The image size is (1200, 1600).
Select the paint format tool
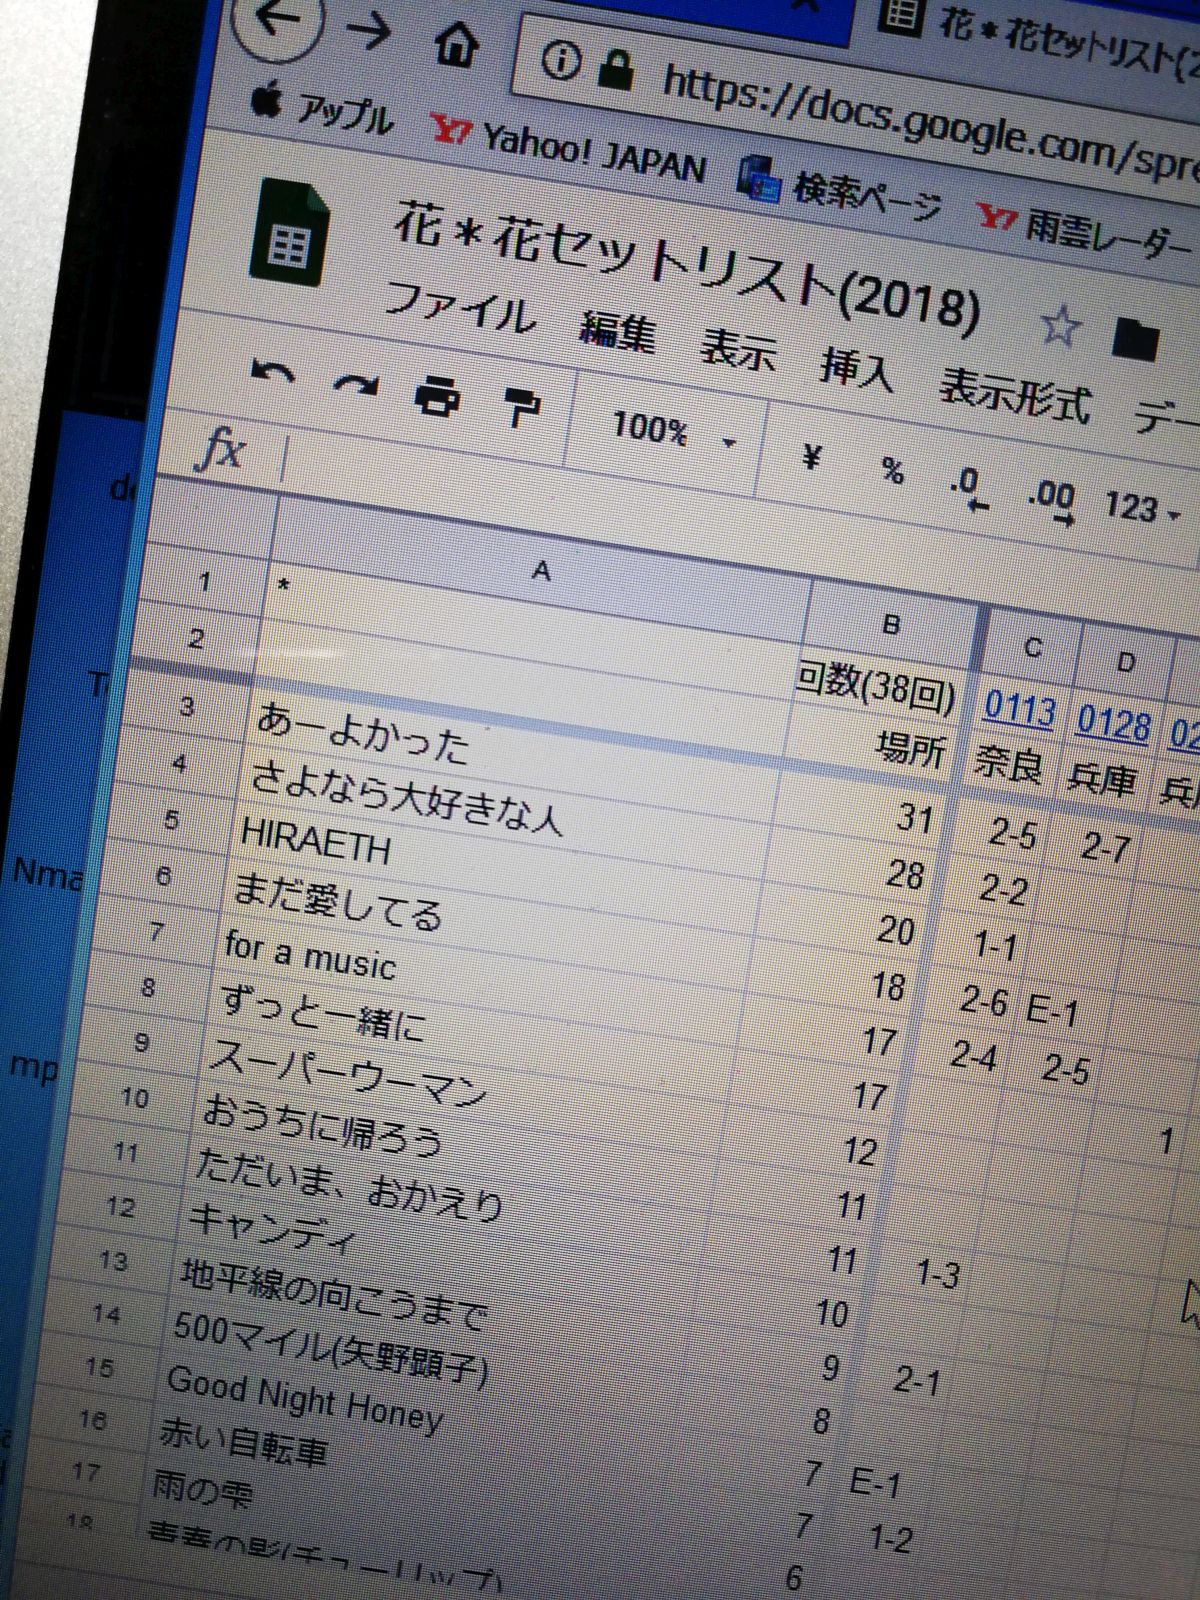(x=521, y=407)
